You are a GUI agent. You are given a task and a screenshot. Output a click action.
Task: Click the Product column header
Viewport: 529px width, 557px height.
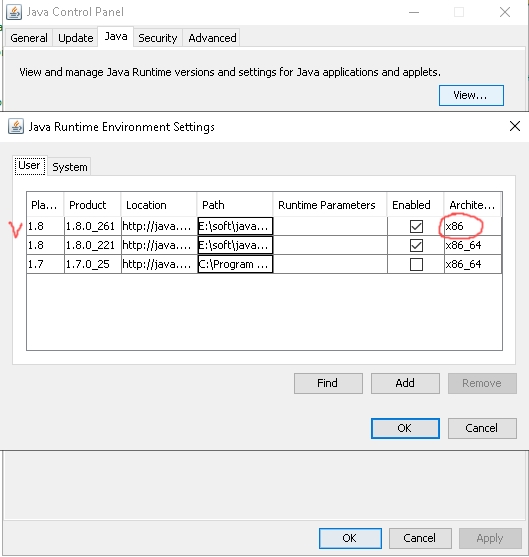[x=92, y=205]
